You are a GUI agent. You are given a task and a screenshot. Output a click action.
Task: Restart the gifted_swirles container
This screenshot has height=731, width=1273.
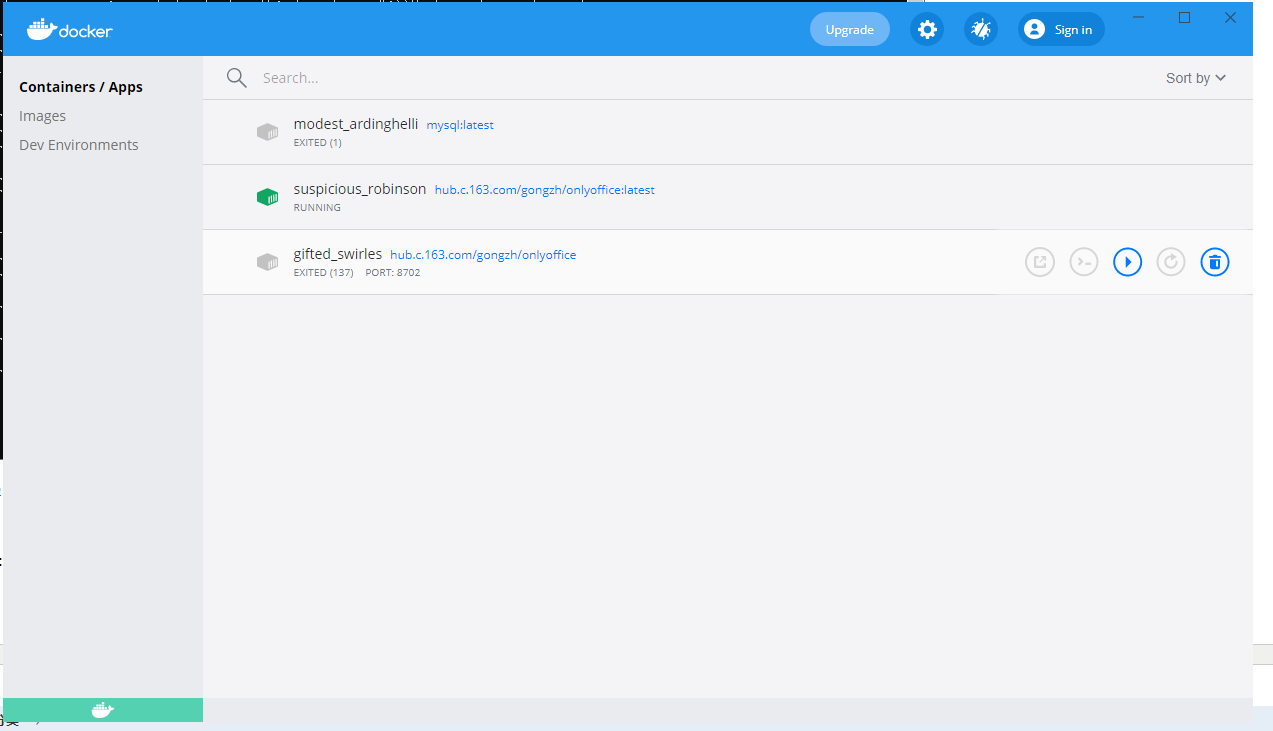coord(1171,262)
